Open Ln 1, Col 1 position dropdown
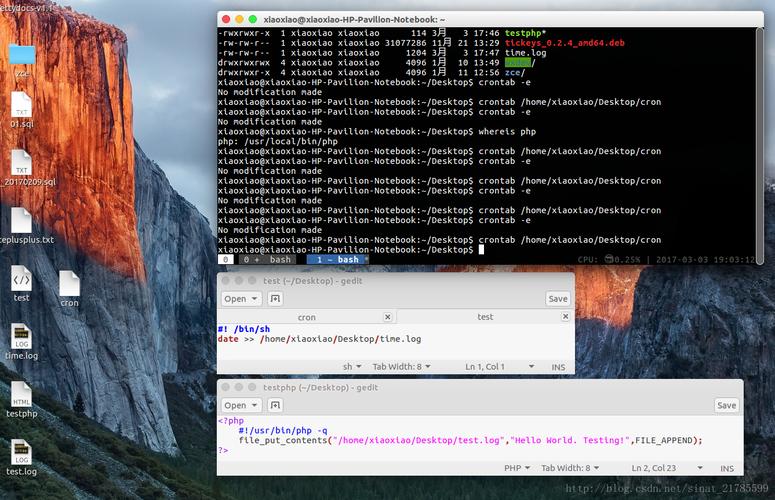The height and width of the screenshot is (500, 775). (499, 367)
